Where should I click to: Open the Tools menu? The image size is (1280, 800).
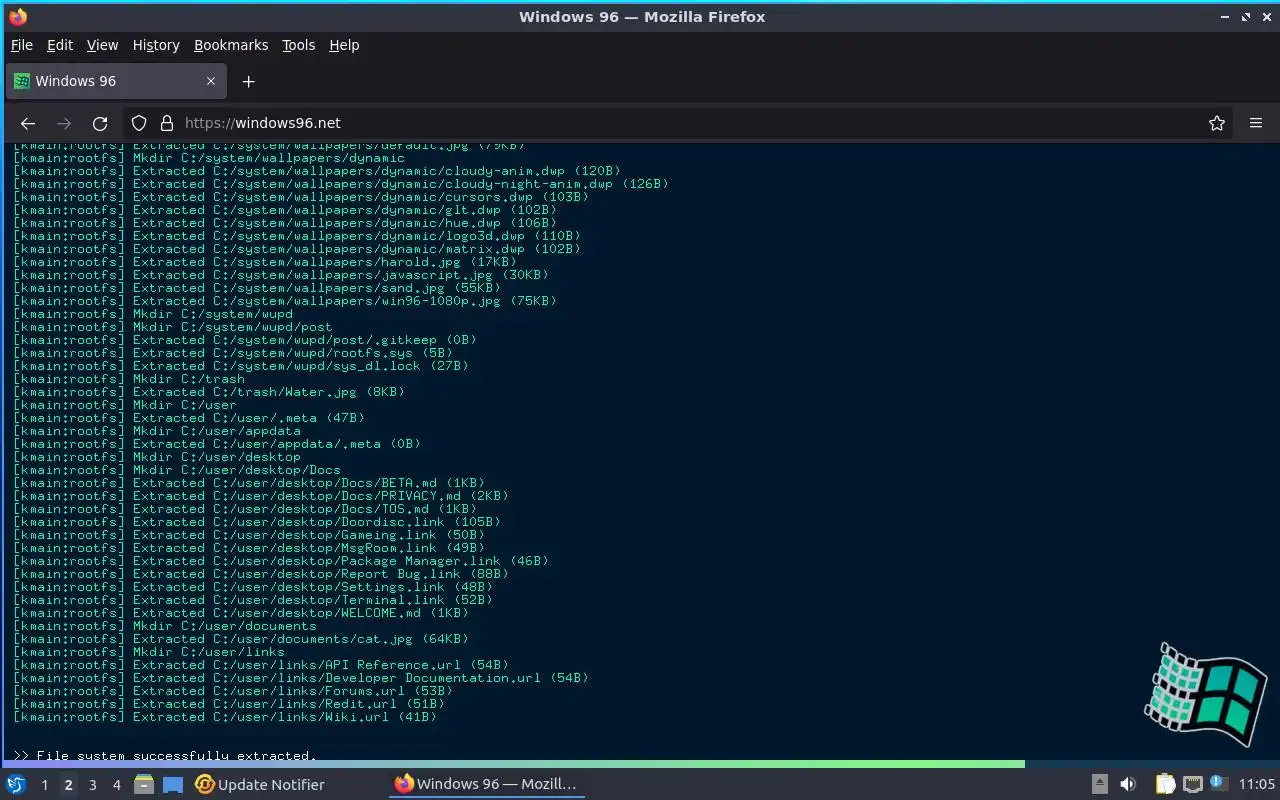coord(298,45)
